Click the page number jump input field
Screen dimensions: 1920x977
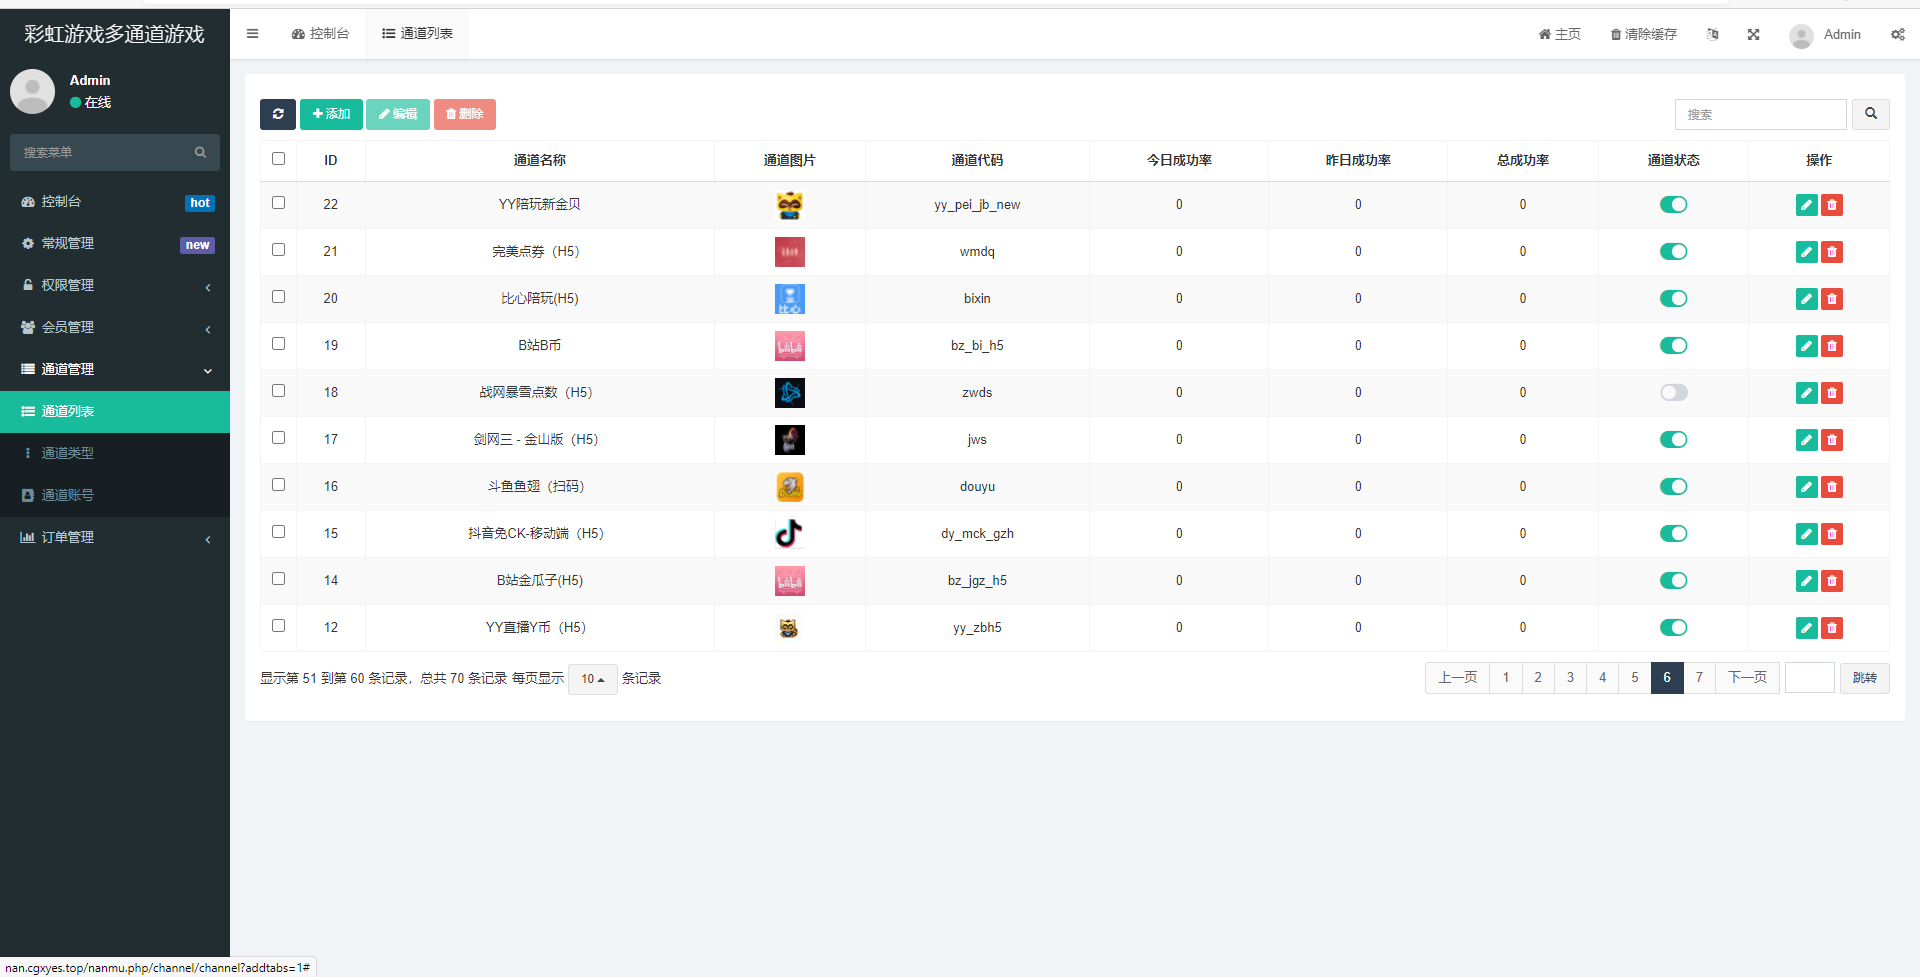(x=1809, y=678)
